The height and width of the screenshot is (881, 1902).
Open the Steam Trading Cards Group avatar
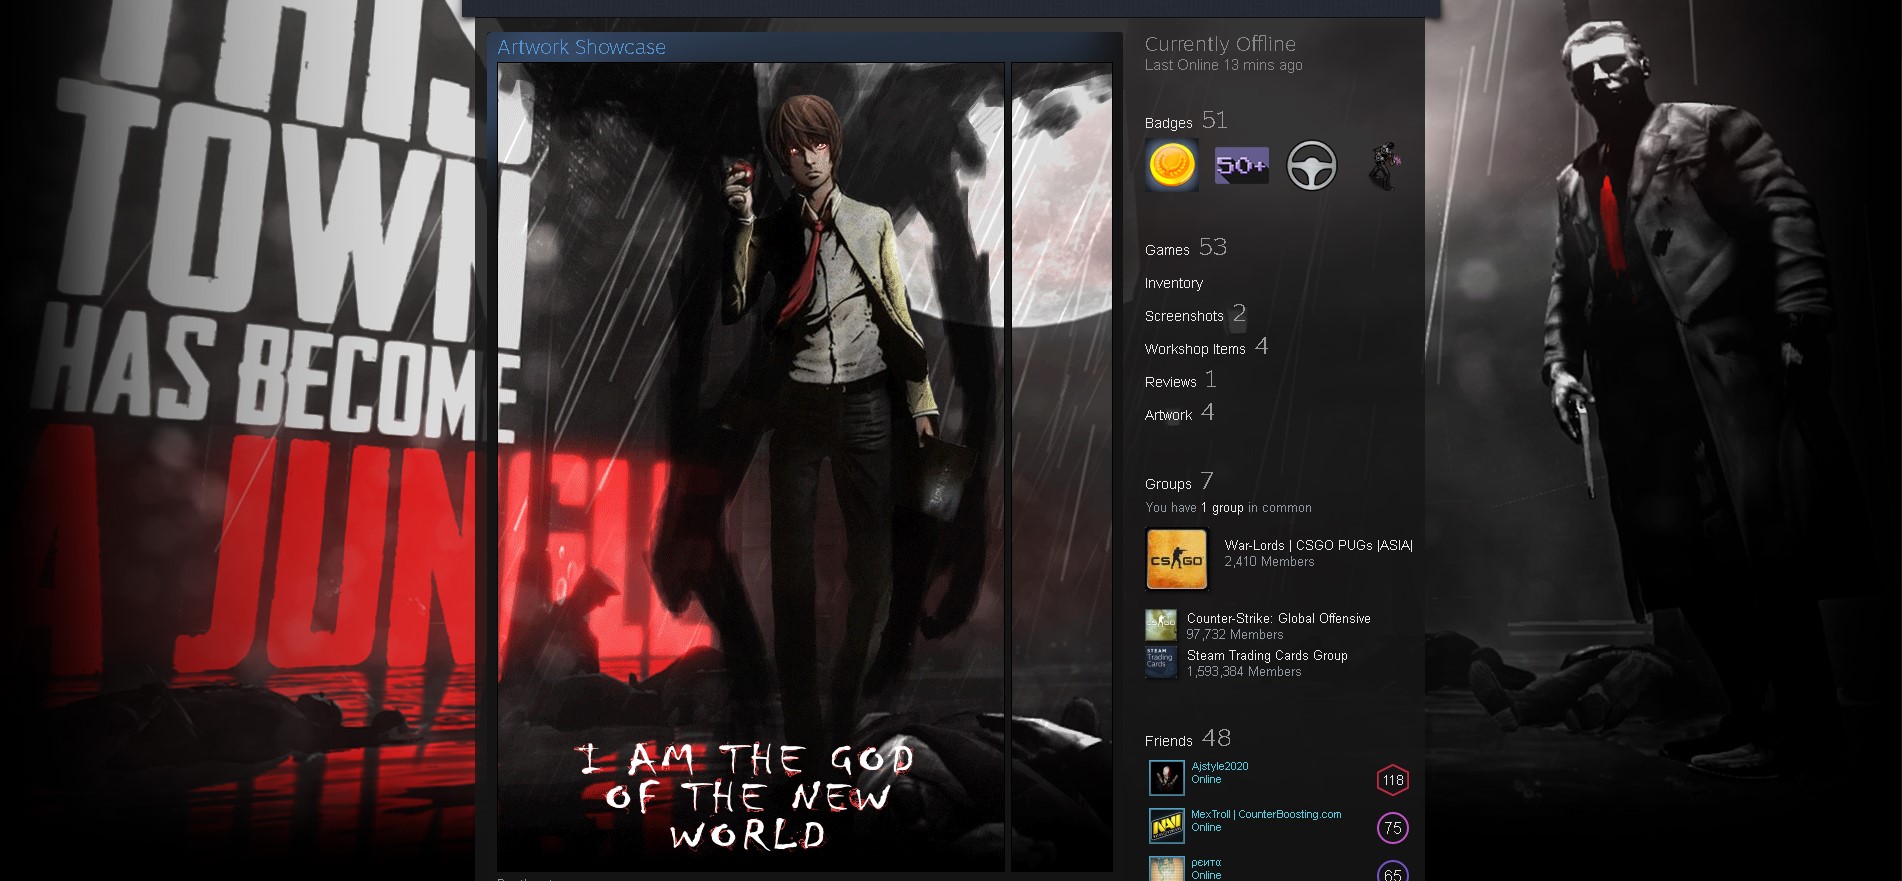[x=1161, y=662]
